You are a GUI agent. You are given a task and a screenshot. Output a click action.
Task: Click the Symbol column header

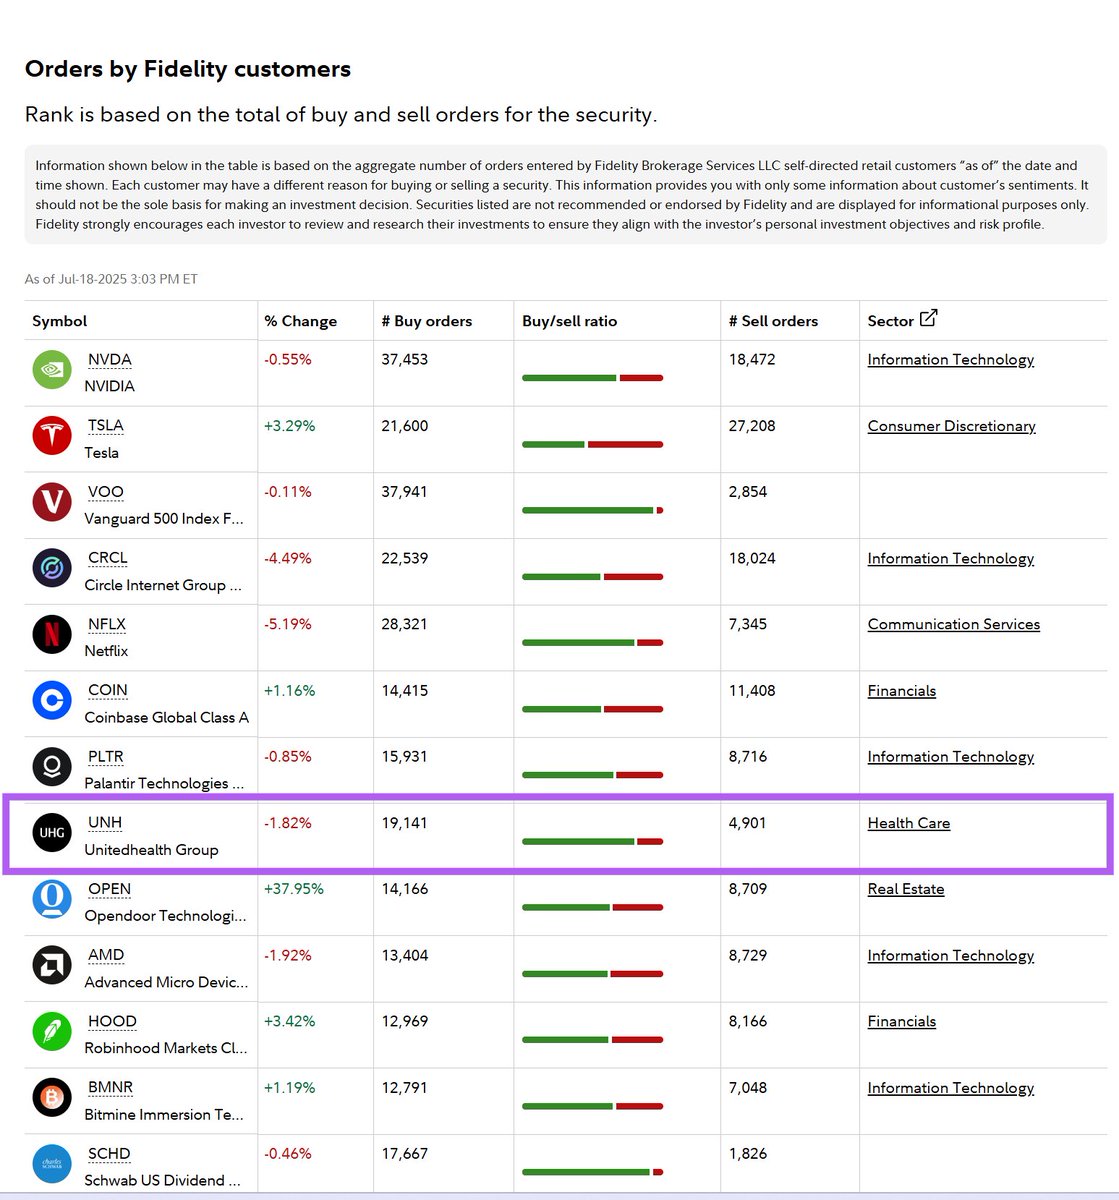(60, 321)
